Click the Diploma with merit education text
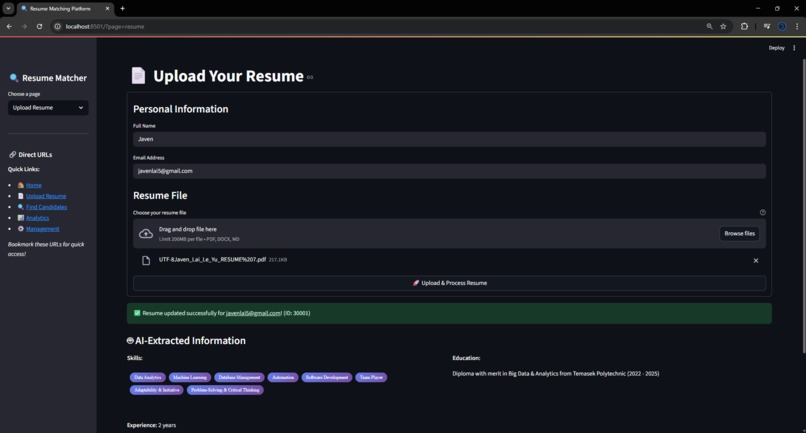 click(x=556, y=374)
